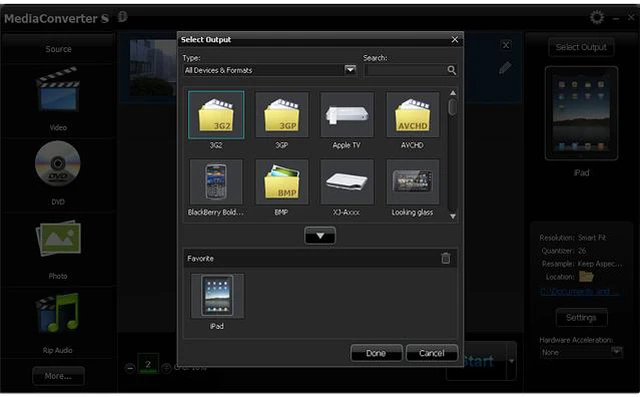Screen dimensions: 640x397
Task: Click scrollbar up arrow in format list
Action: (x=453, y=93)
